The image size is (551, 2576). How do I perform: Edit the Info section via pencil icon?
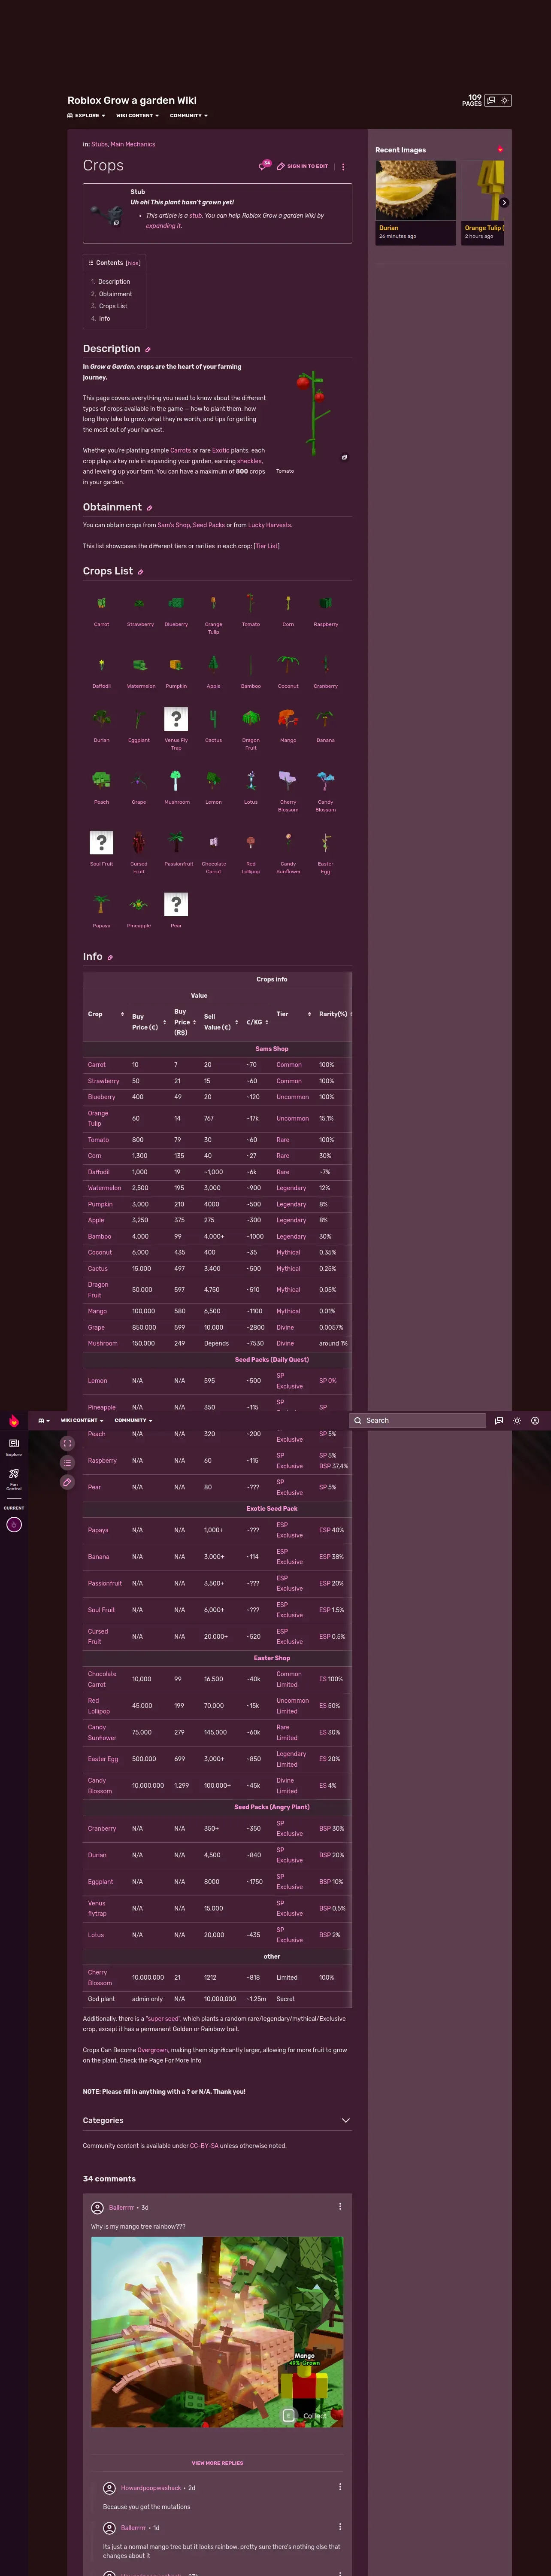click(x=110, y=958)
